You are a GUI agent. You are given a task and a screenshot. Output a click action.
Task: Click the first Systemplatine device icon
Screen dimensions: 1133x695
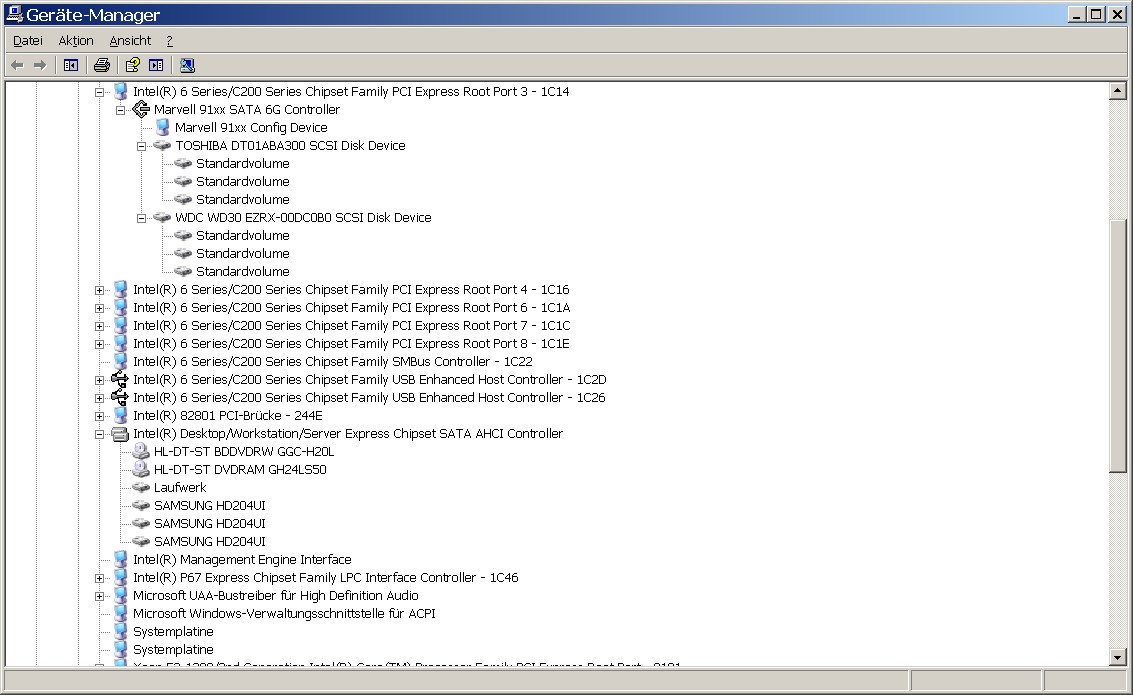[121, 631]
